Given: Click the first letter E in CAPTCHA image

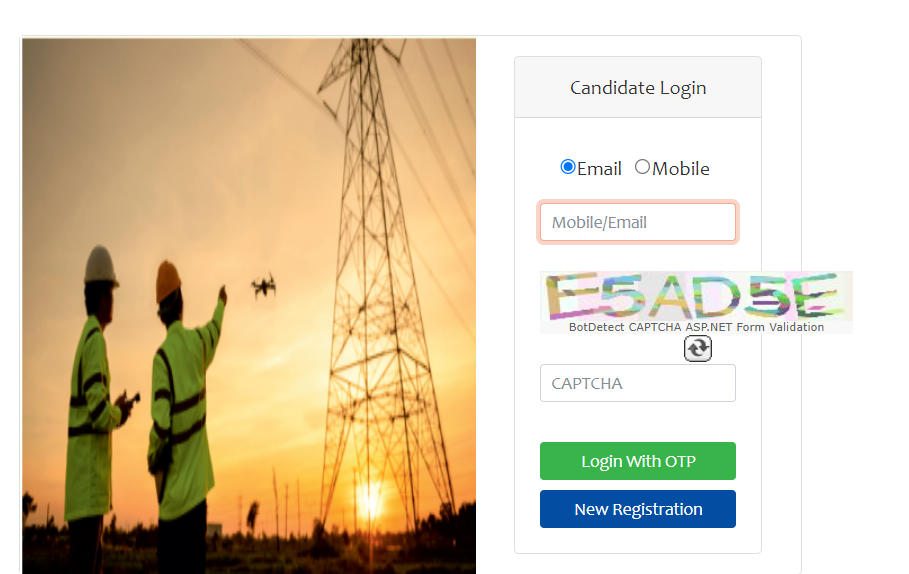Looking at the screenshot, I should click(570, 296).
